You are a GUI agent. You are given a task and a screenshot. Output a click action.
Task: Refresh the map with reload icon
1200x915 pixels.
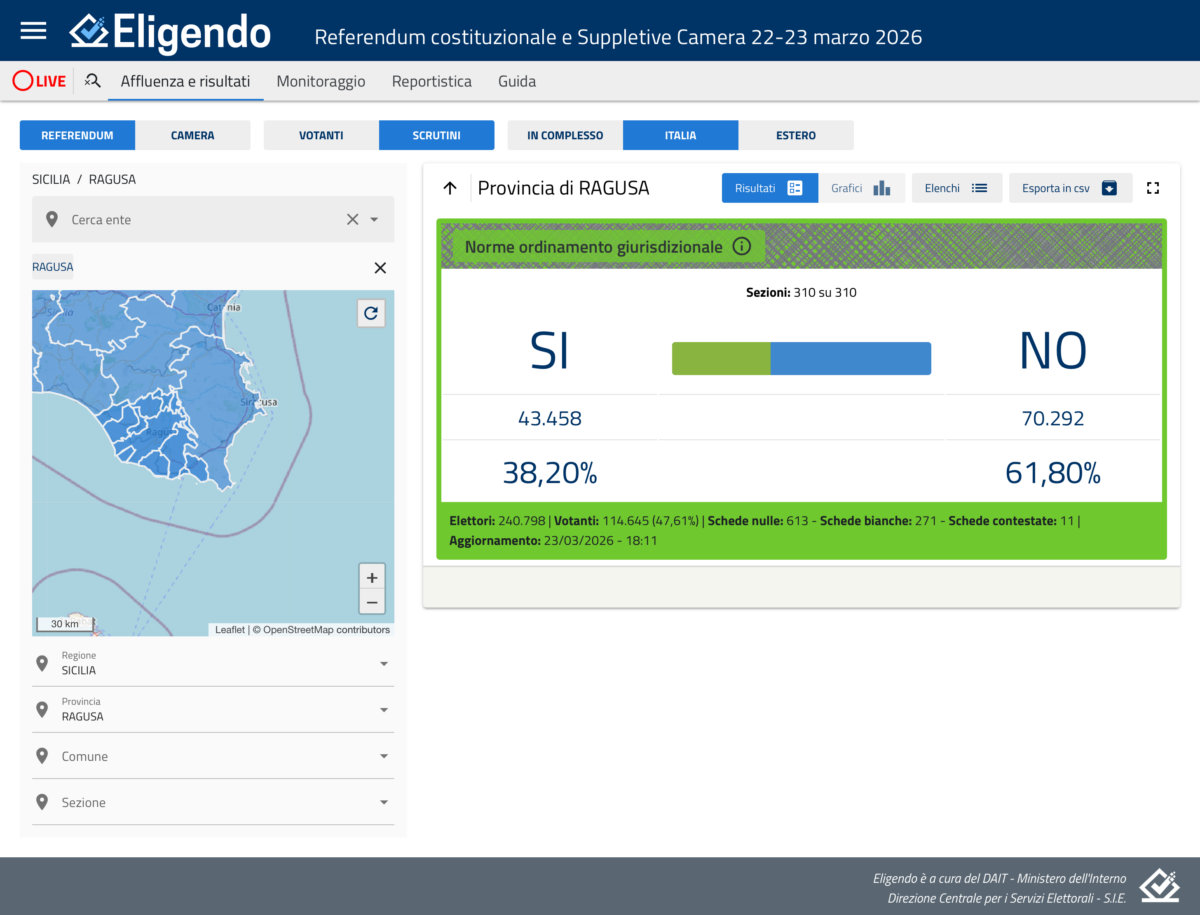(371, 313)
